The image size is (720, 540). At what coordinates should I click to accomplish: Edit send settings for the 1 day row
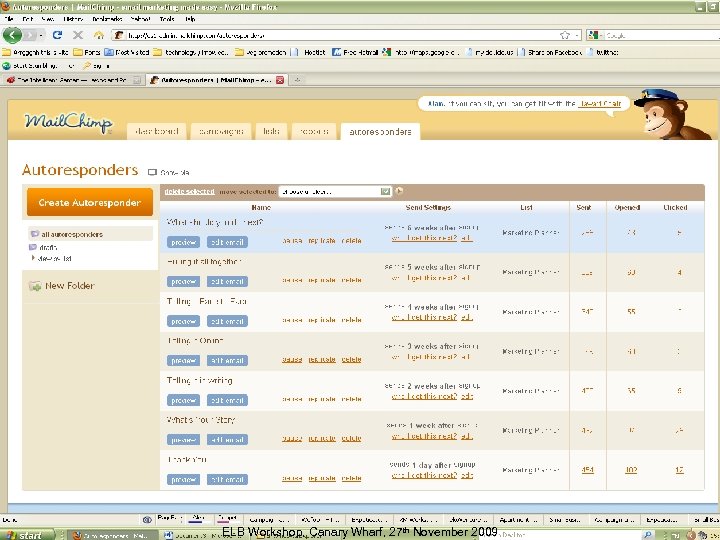[x=467, y=475]
